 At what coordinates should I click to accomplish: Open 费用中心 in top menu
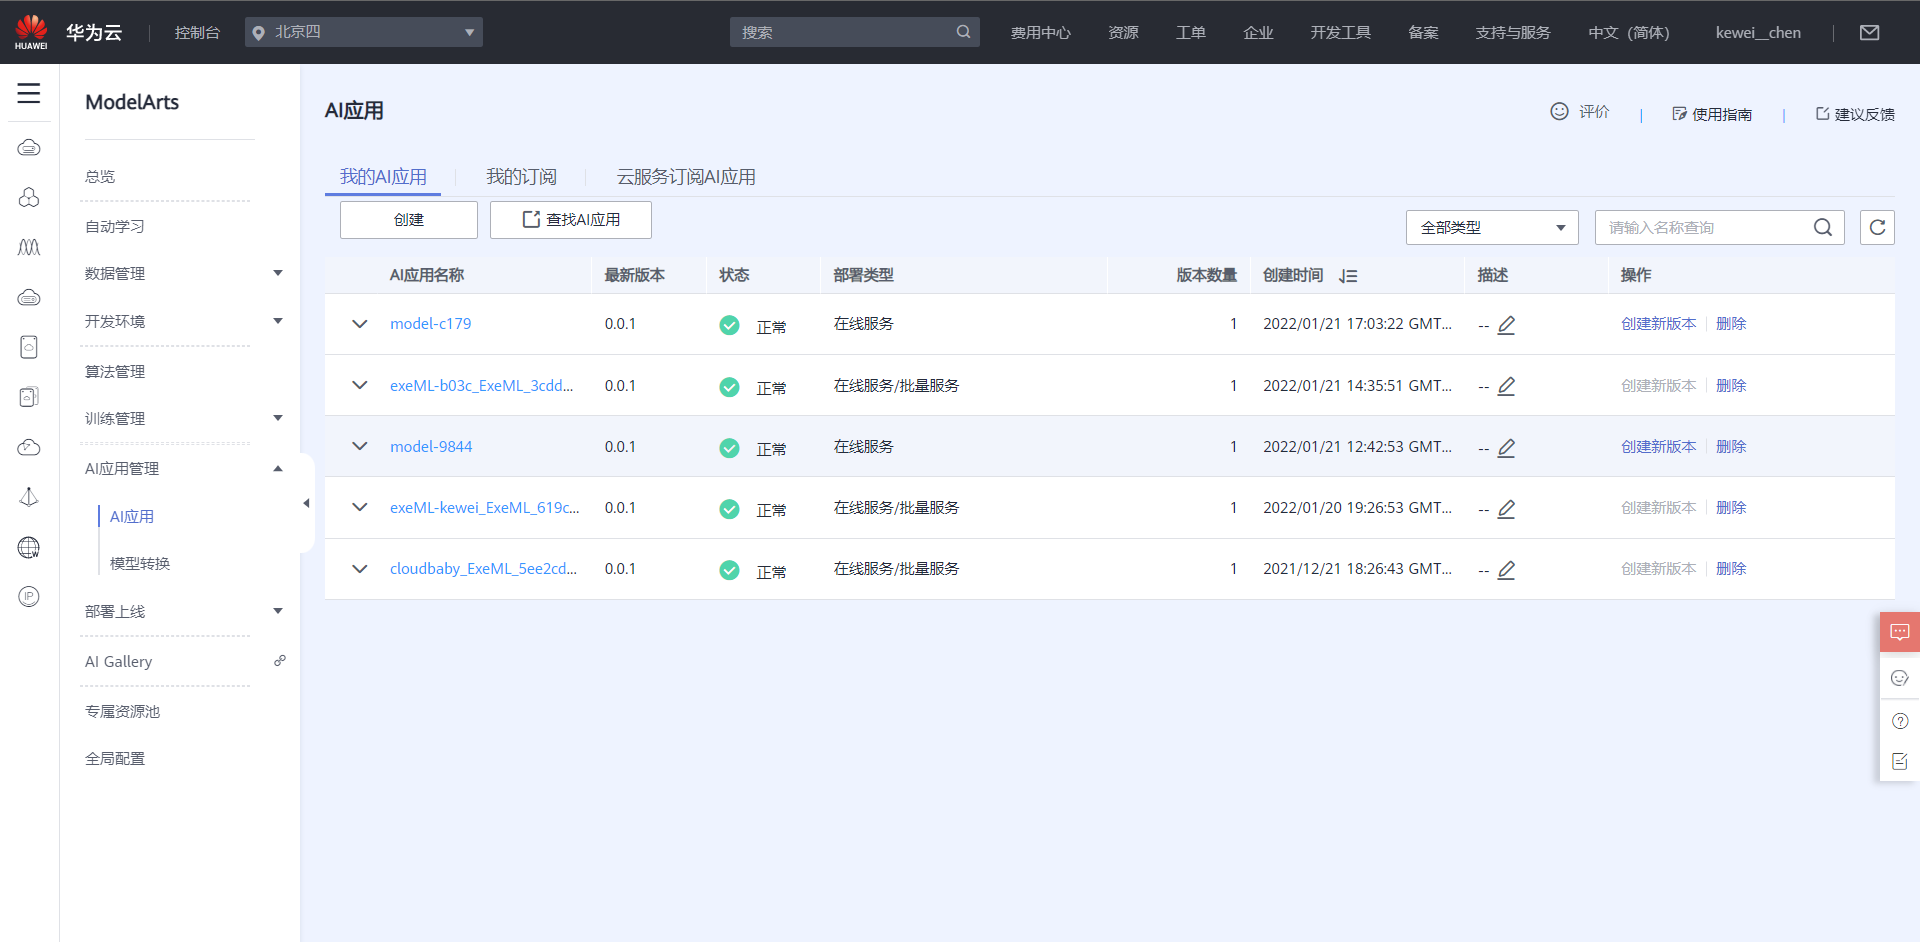coord(1040,32)
